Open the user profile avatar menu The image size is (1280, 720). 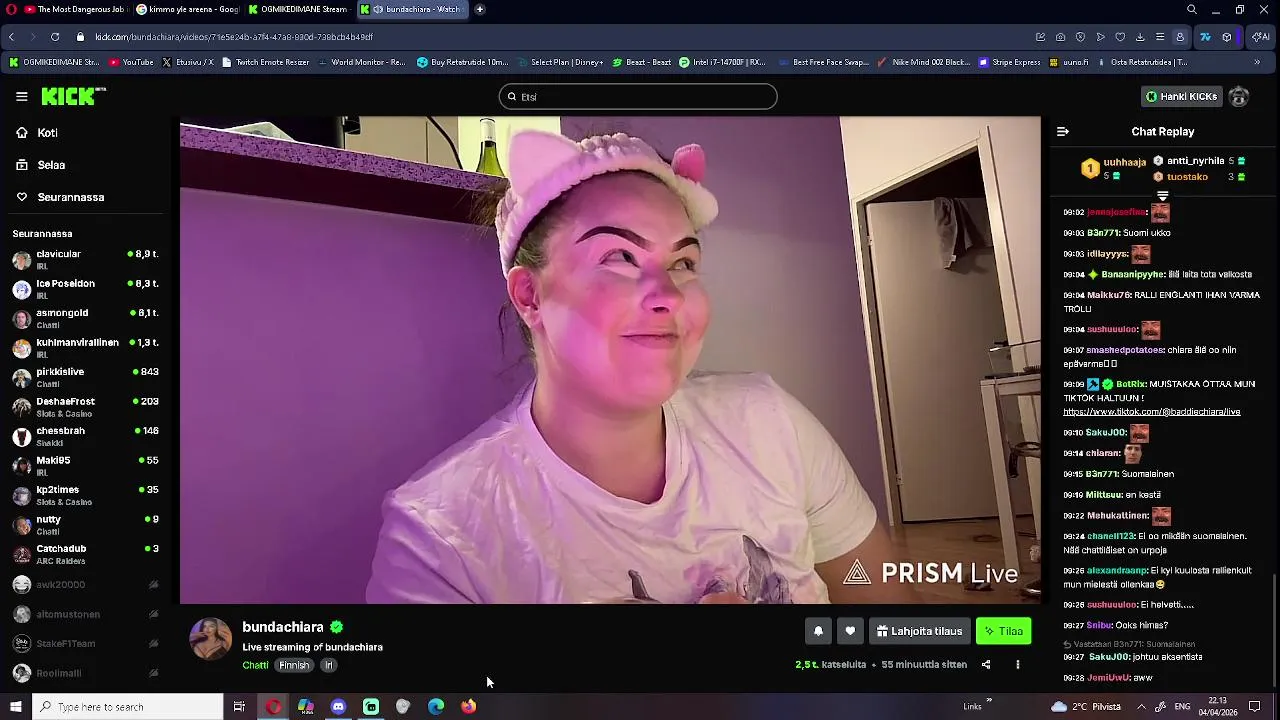click(1239, 96)
